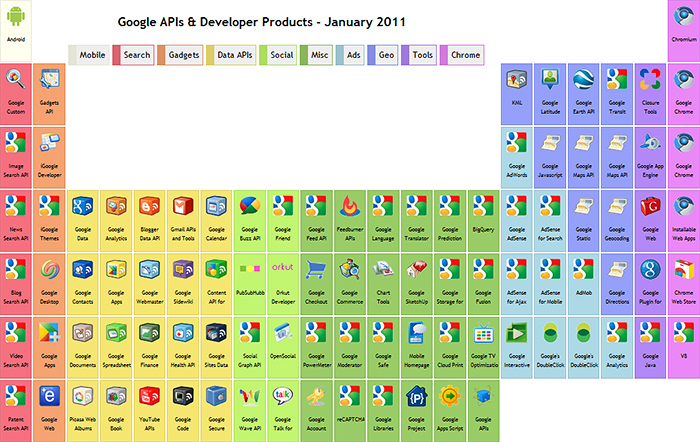Open the Google Calendar icon
Screen dimensions: 700x442
click(x=216, y=206)
